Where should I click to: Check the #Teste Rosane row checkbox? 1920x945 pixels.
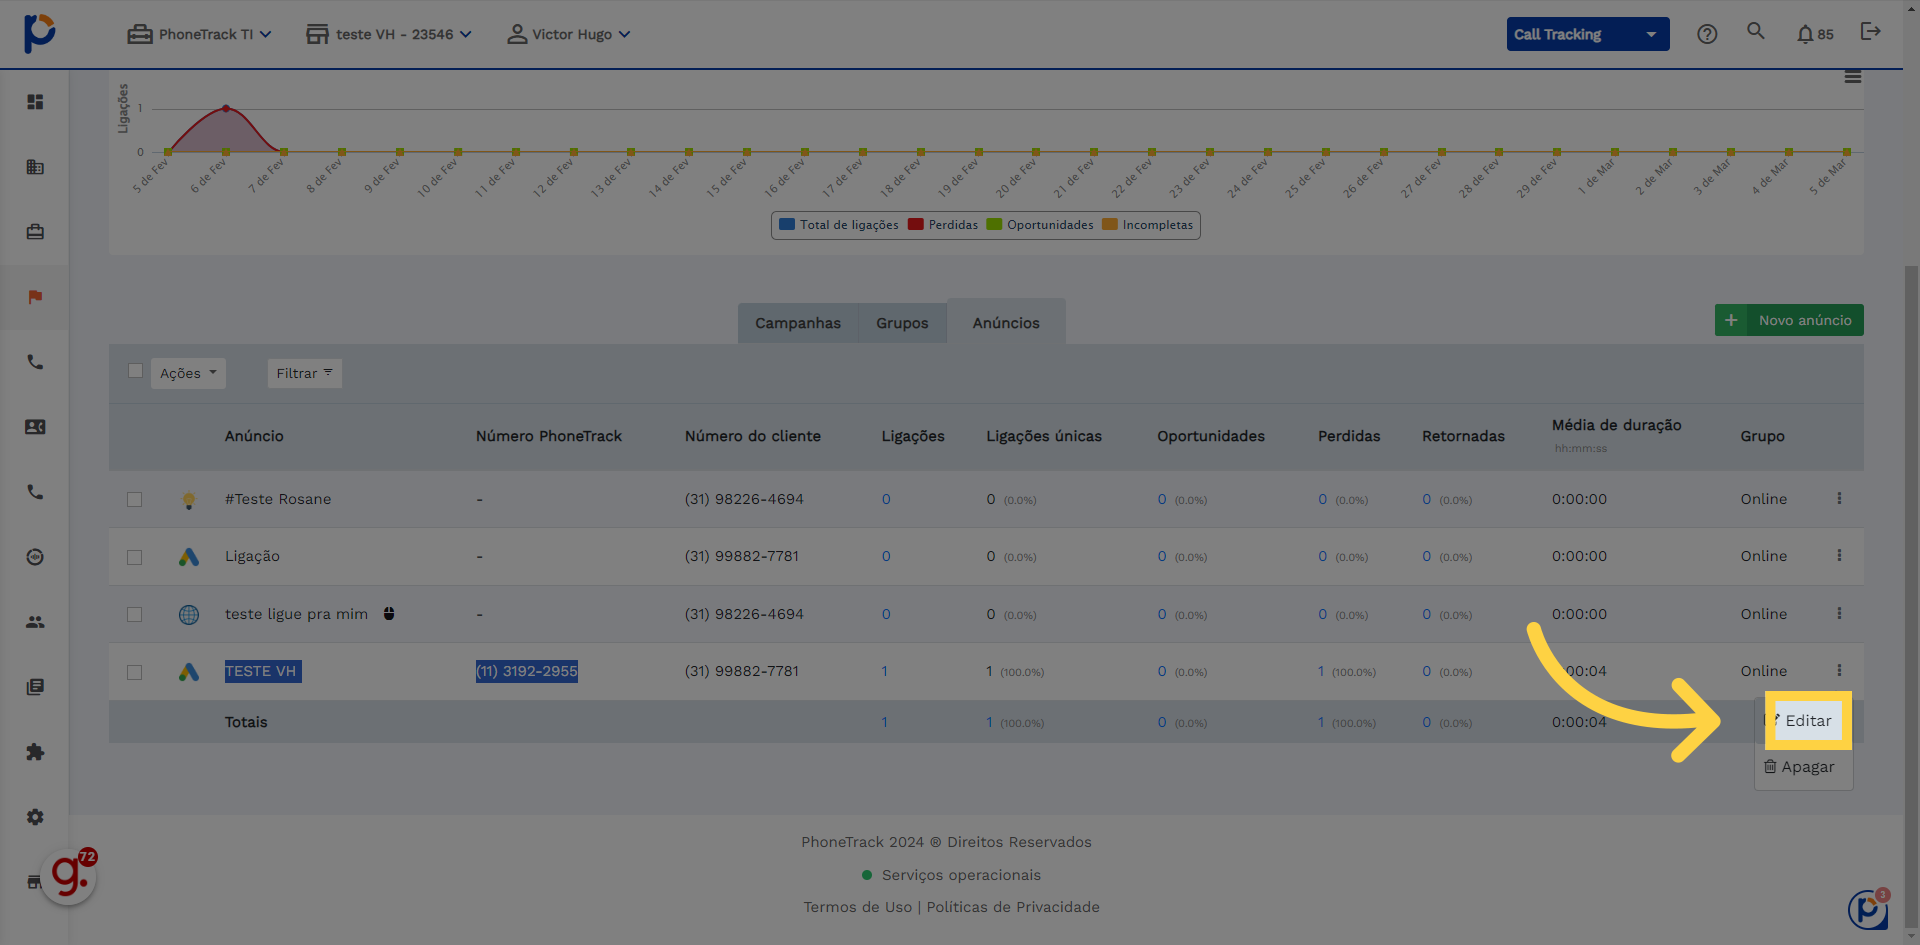pos(135,499)
